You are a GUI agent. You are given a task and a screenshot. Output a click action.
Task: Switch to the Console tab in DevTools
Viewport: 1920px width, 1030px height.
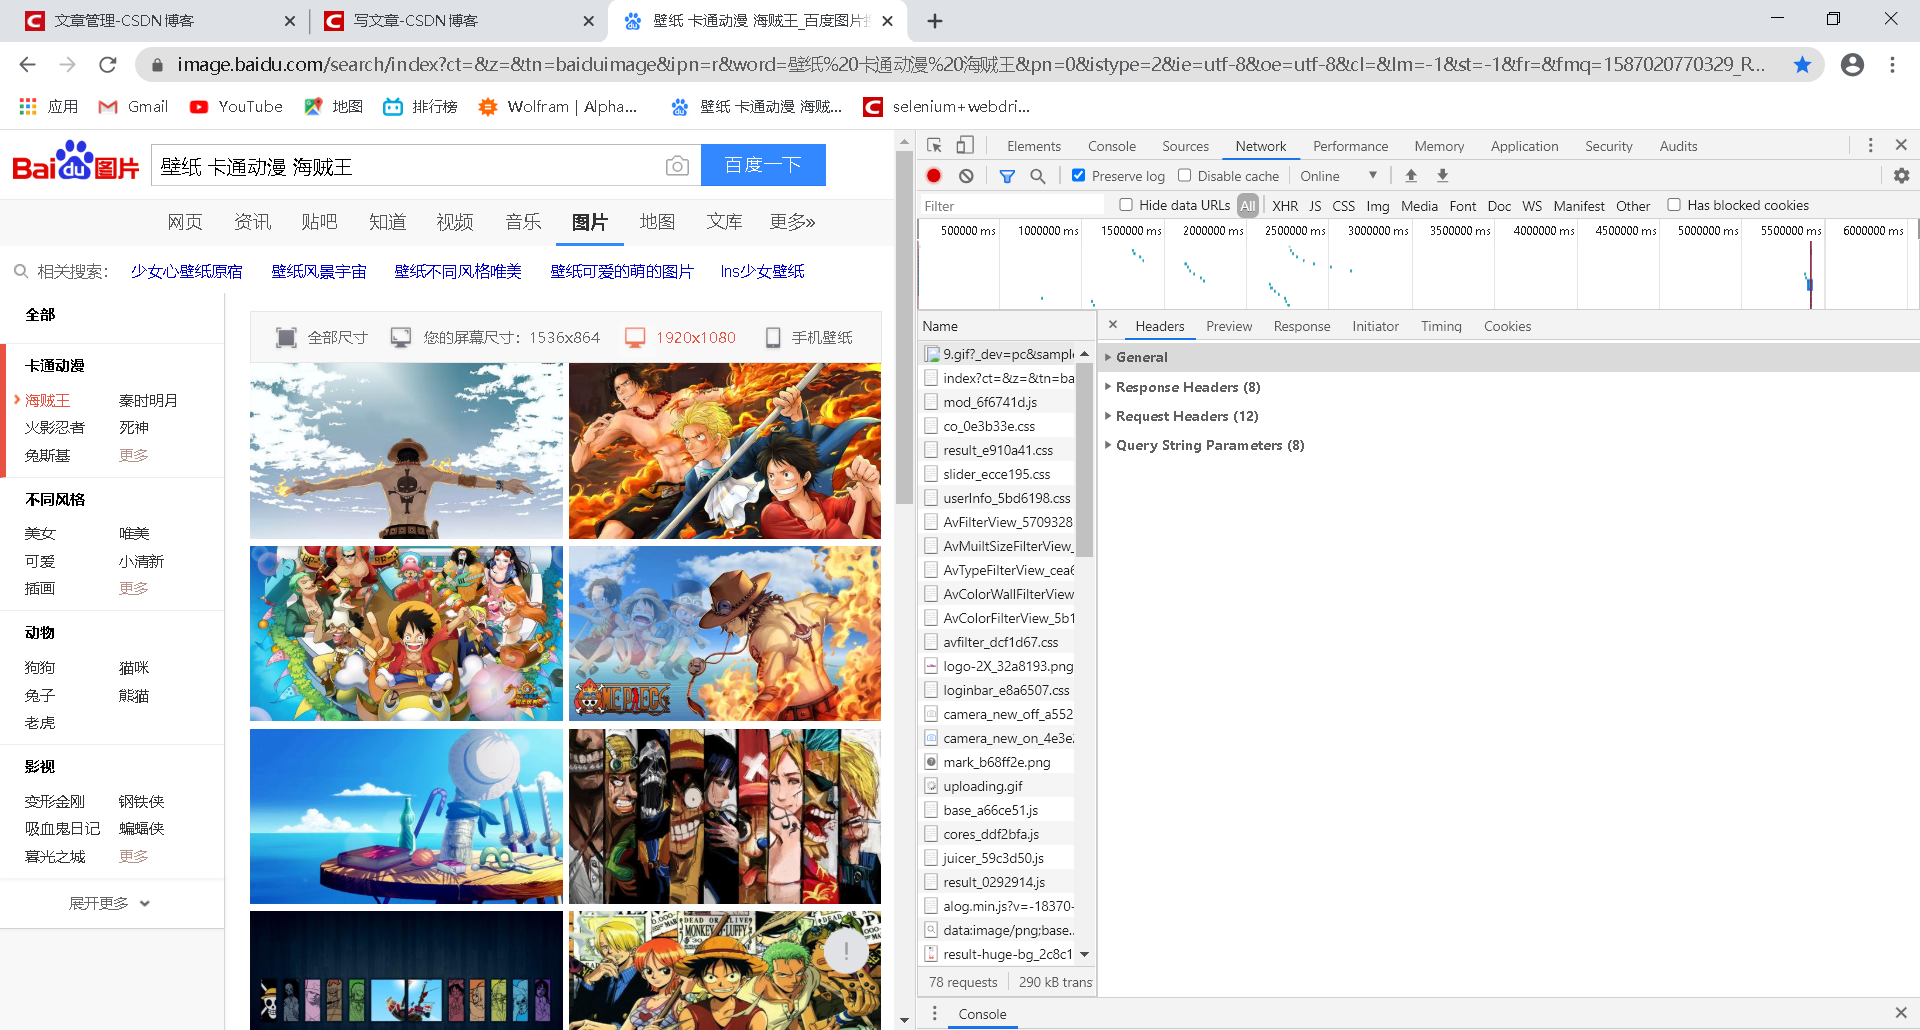tap(1111, 146)
